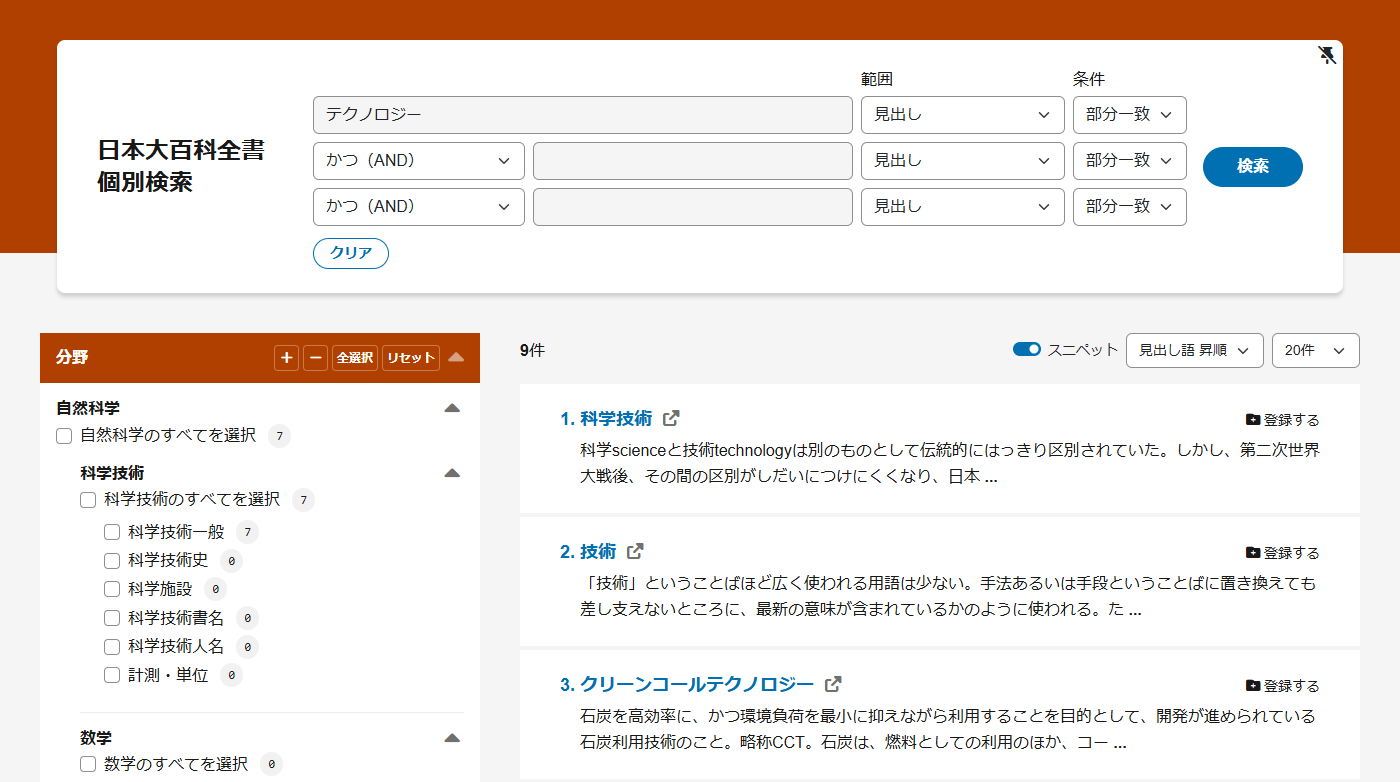
Task: Collapse the 数学 subsection
Action: 452,738
